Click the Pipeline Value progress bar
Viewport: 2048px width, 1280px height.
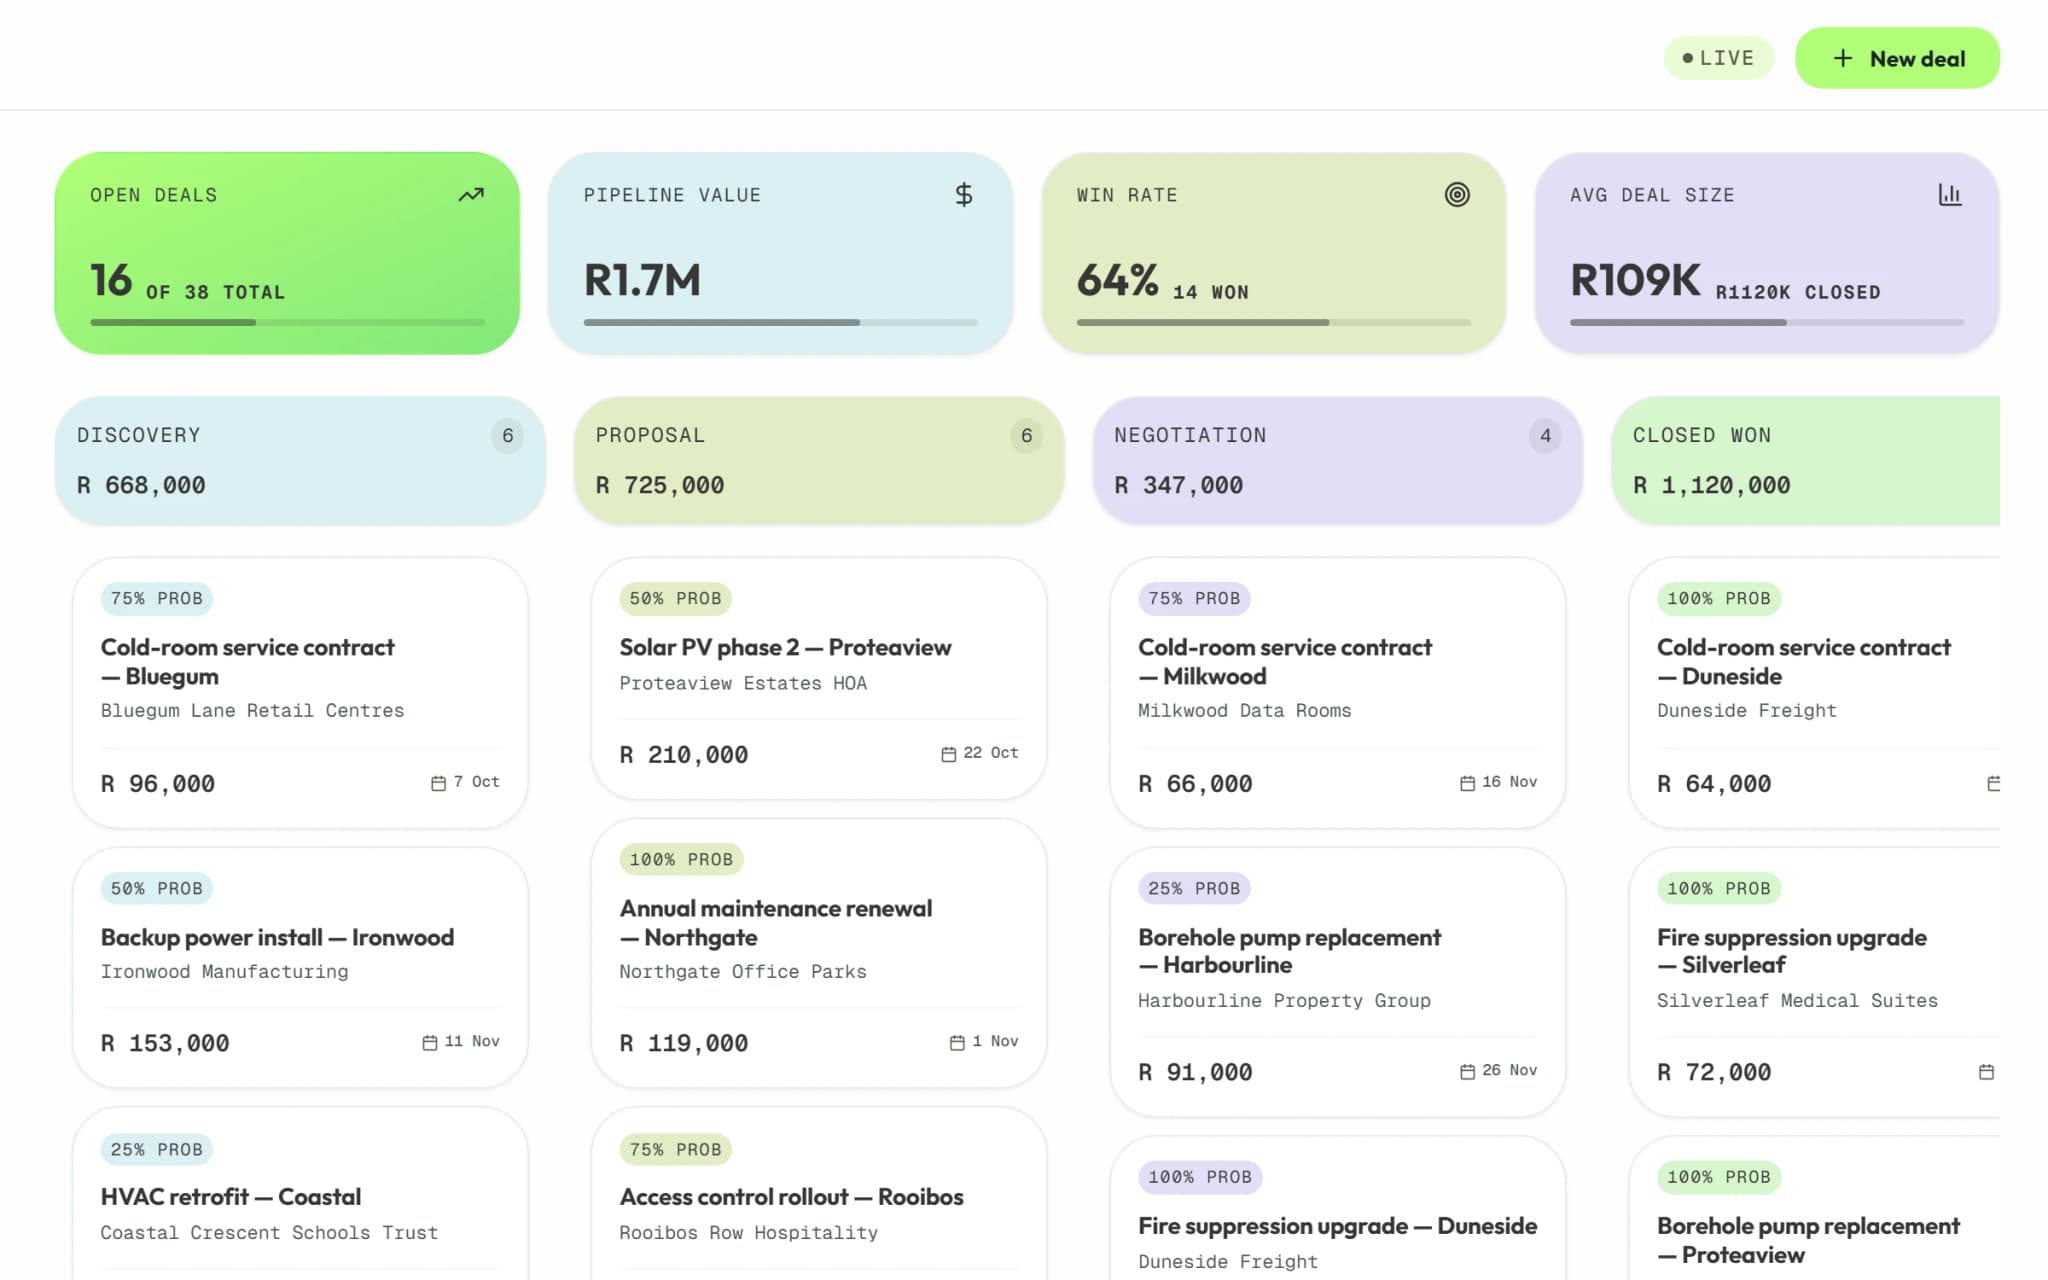click(x=780, y=322)
